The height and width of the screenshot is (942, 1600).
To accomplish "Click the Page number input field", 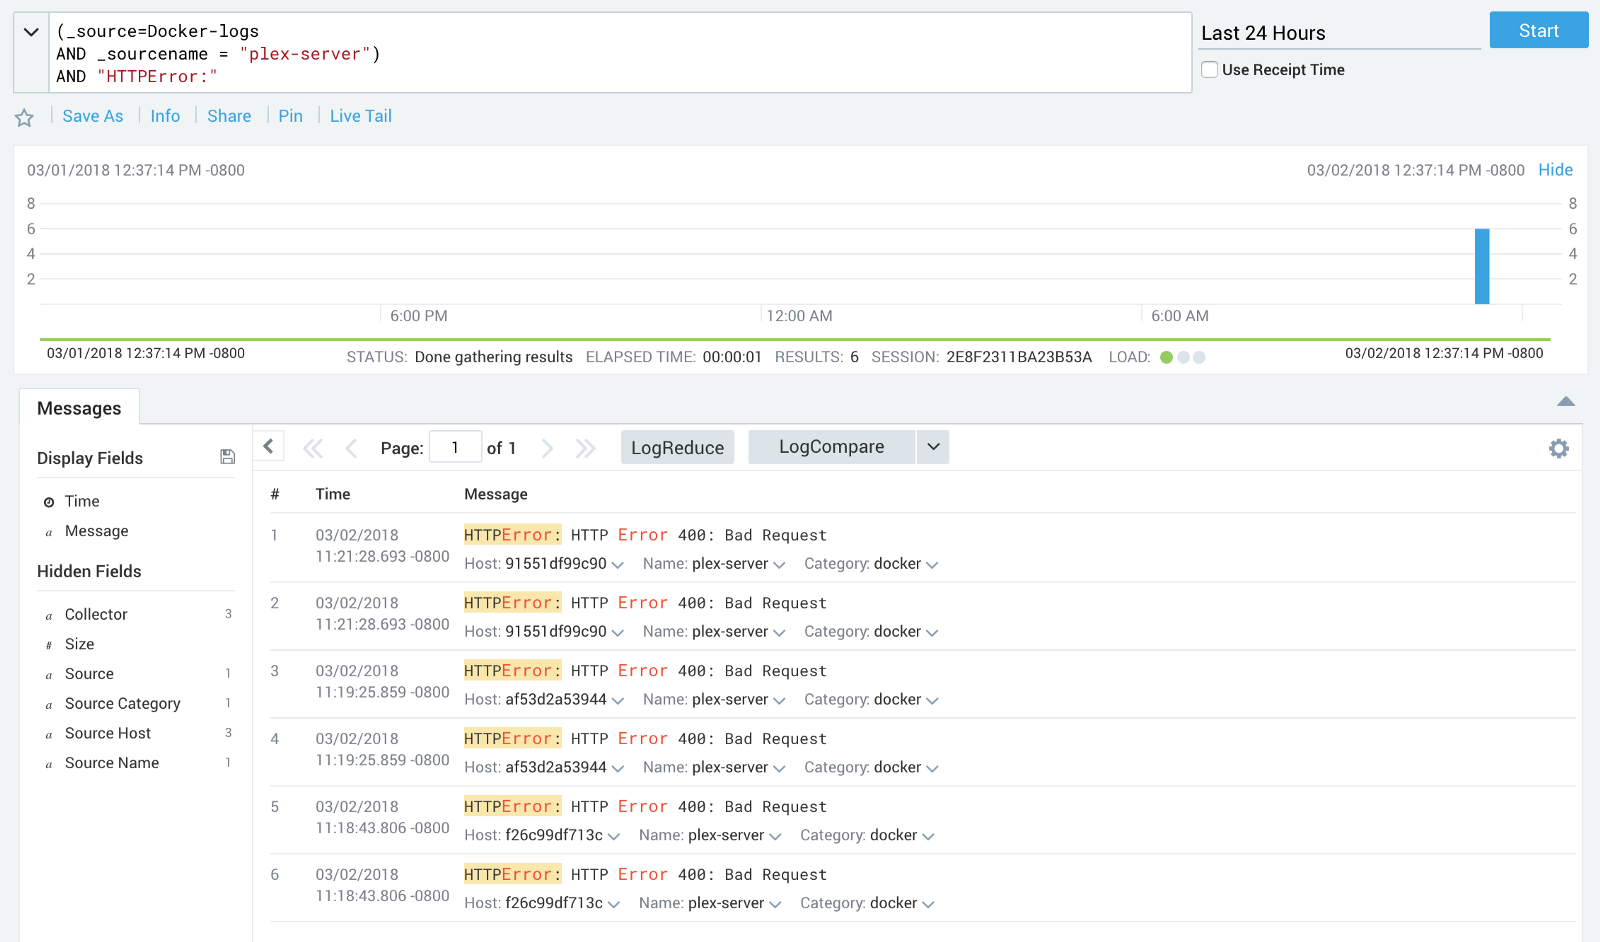I will (x=455, y=447).
